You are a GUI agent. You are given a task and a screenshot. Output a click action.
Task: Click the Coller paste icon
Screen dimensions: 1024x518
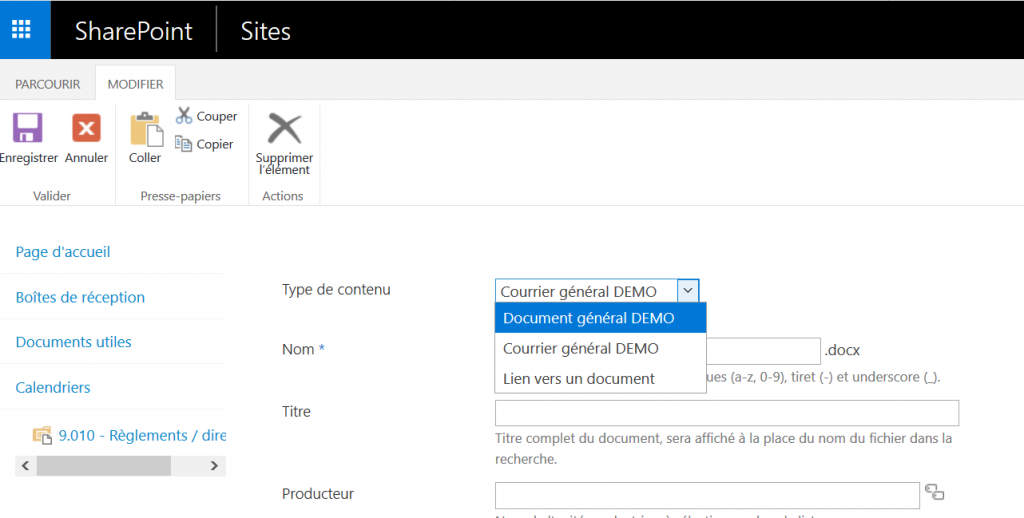tap(145, 130)
